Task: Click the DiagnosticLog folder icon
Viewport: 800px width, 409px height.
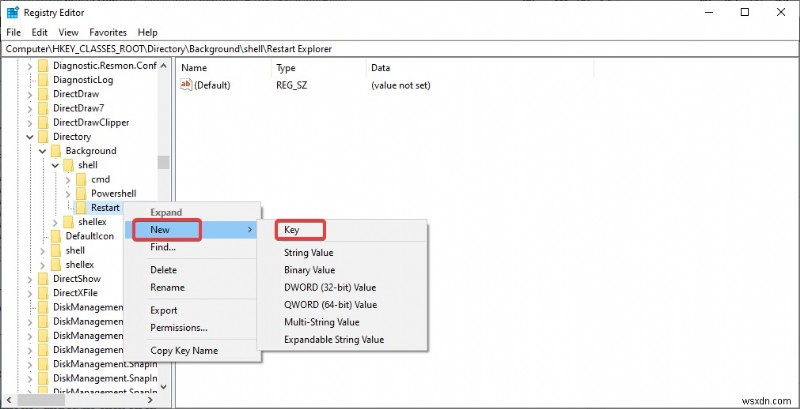Action: [43, 80]
